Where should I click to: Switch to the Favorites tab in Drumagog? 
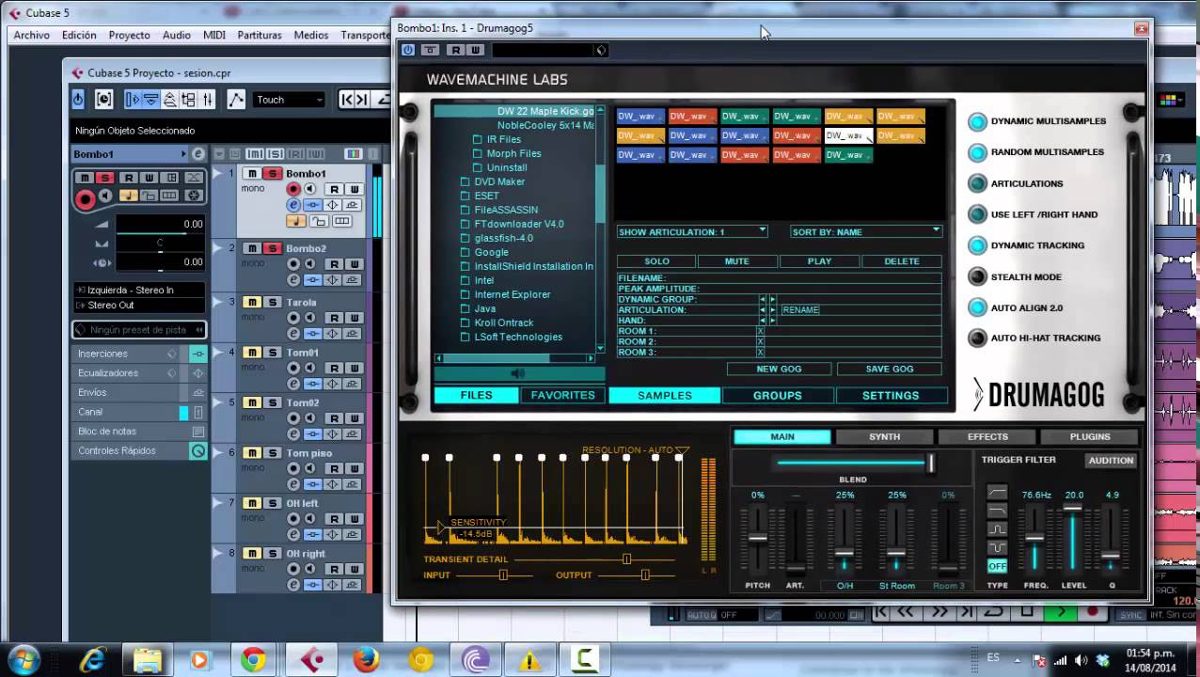[x=562, y=395]
